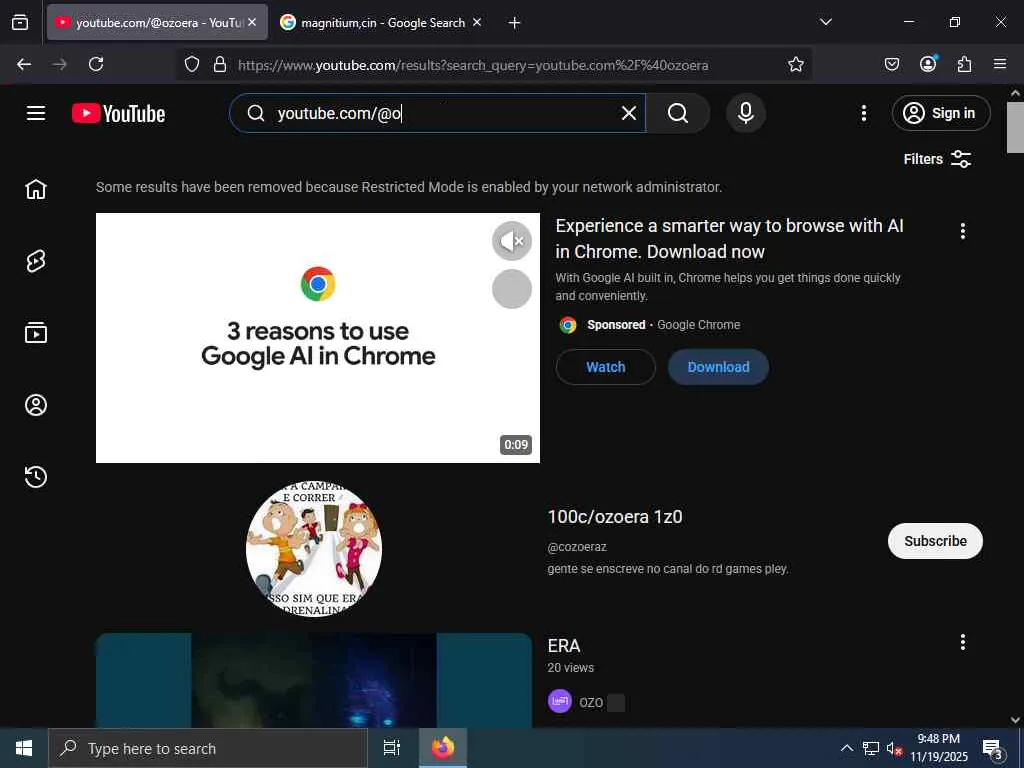Go back to the previous page
Image resolution: width=1024 pixels, height=768 pixels.
[x=24, y=64]
